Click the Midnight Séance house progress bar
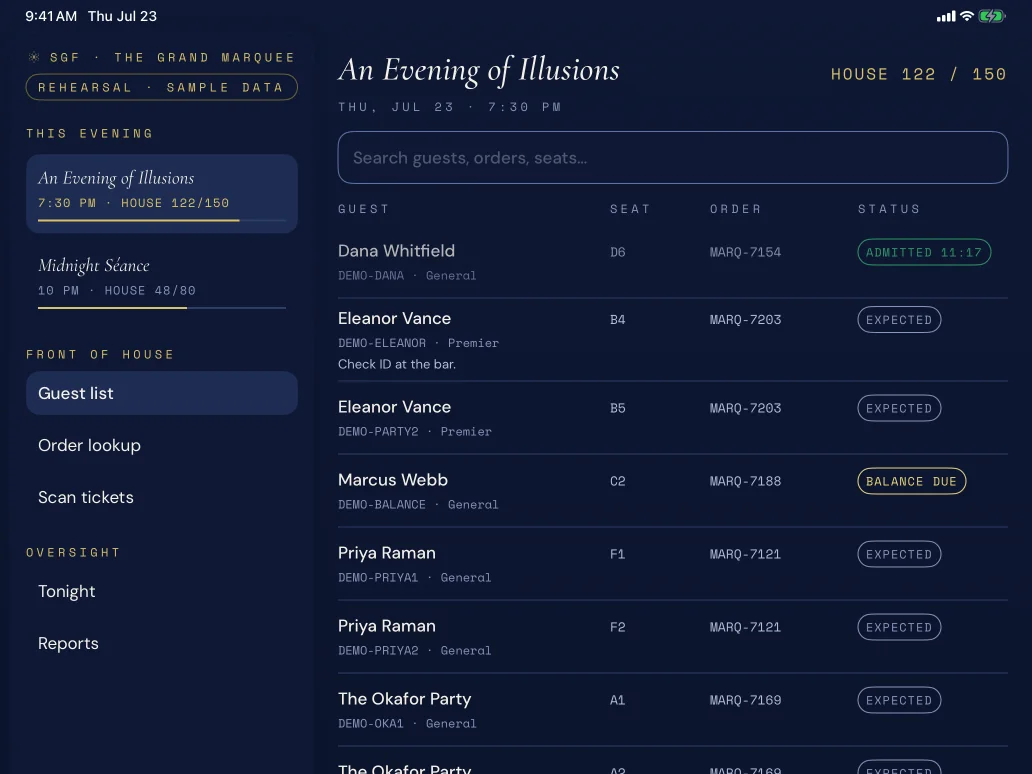Viewport: 1032px width, 774px height. [x=162, y=307]
